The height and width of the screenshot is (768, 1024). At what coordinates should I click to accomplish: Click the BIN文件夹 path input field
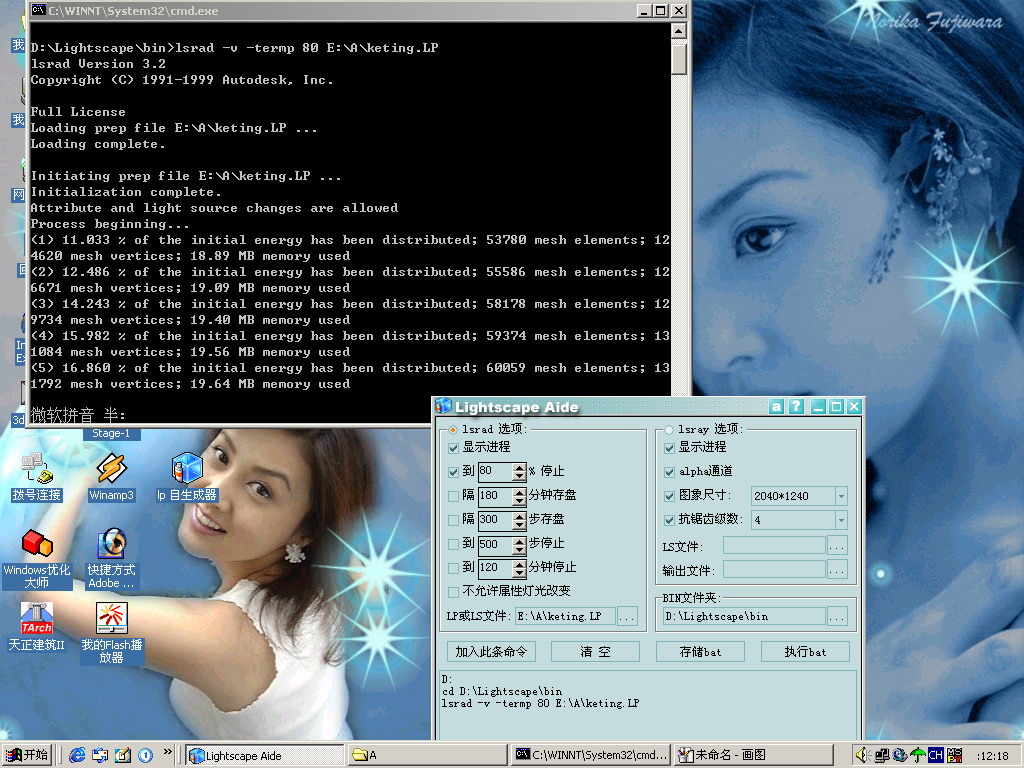pos(744,616)
